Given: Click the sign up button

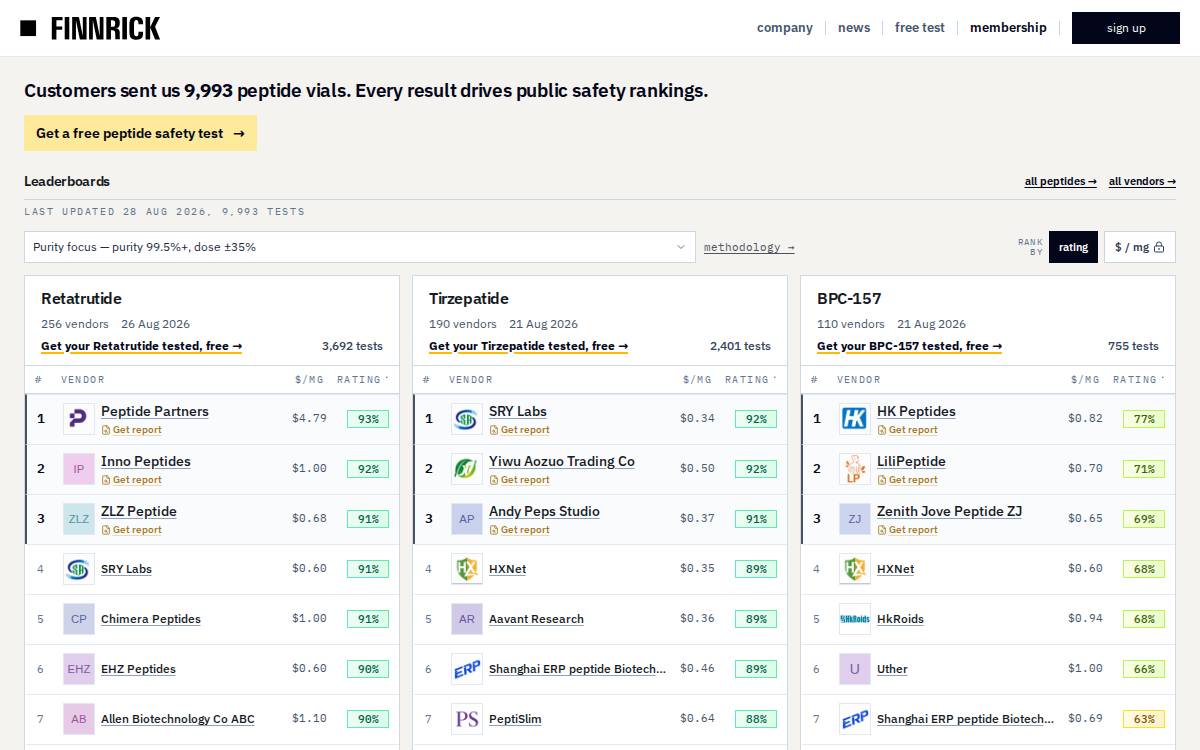Looking at the screenshot, I should (x=1126, y=28).
